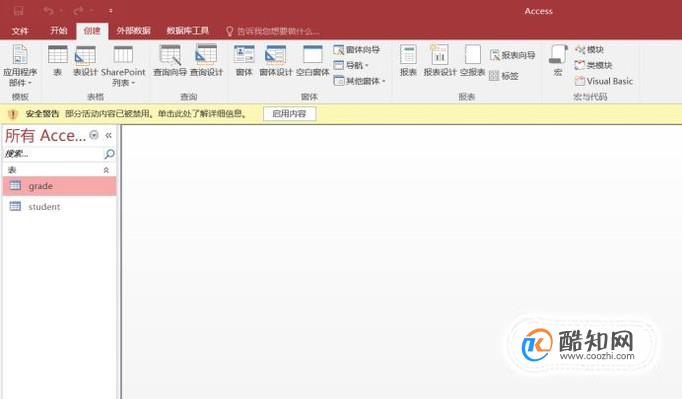Click the 启用内容 (Enable Content) button
682x399 pixels.
coord(289,114)
